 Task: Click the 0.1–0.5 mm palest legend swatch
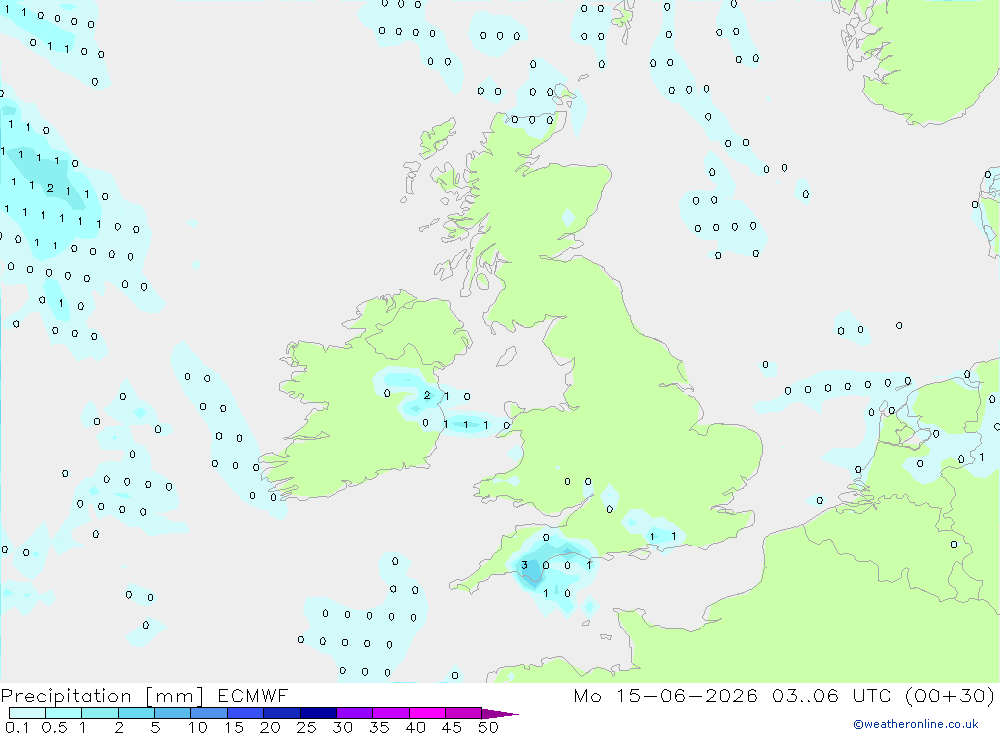(27, 713)
